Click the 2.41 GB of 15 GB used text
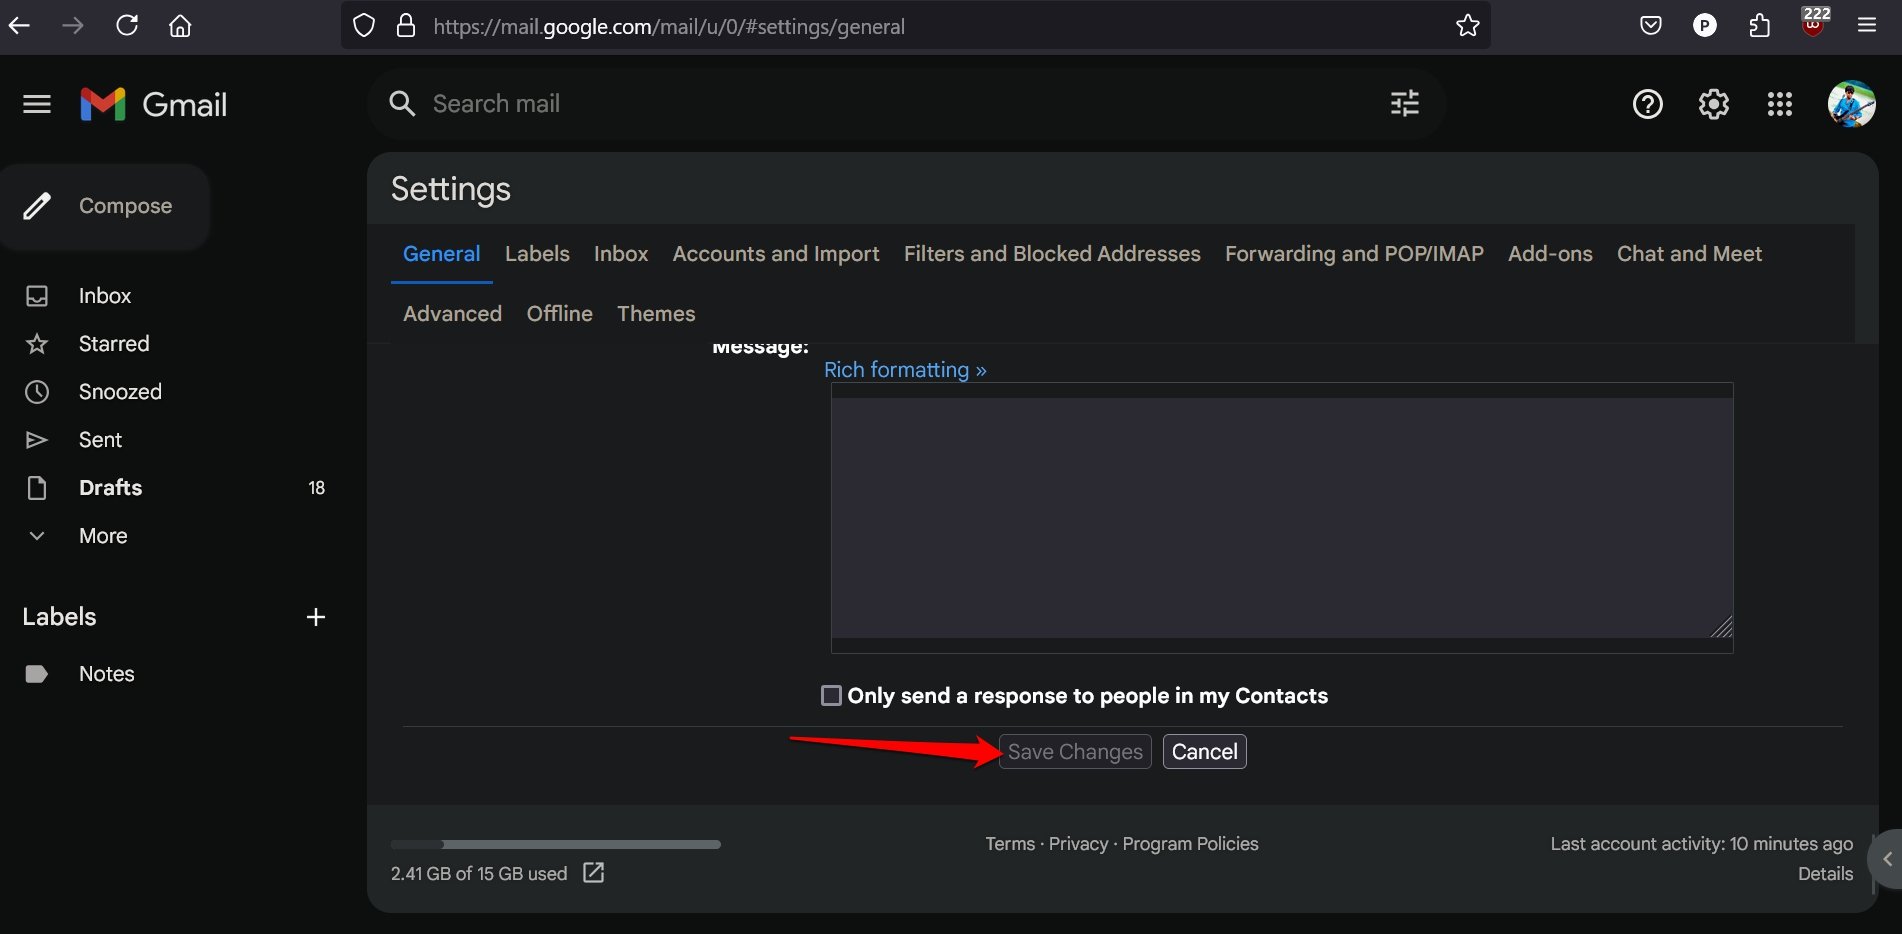Image resolution: width=1902 pixels, height=934 pixels. (479, 874)
